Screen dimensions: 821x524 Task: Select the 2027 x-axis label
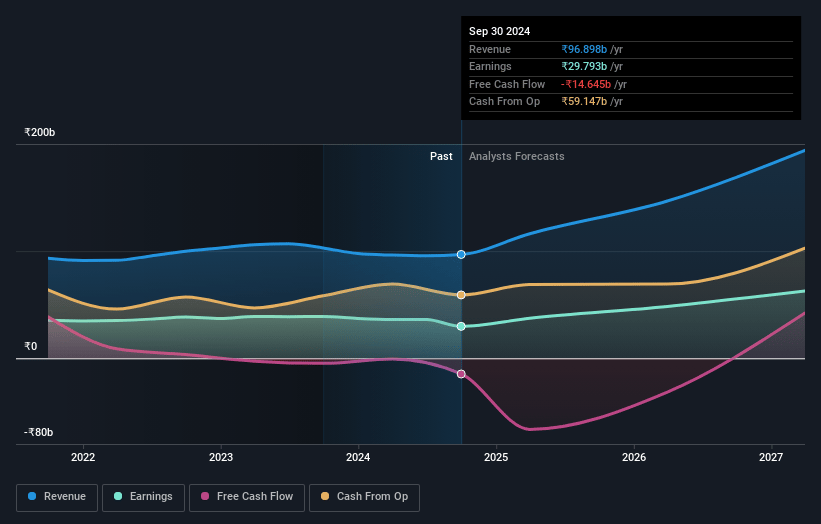[771, 457]
